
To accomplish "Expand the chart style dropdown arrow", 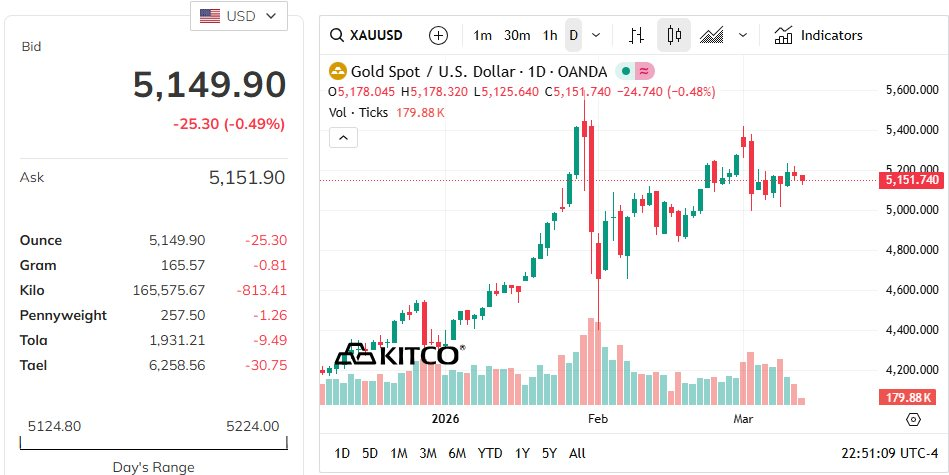I will [x=743, y=35].
